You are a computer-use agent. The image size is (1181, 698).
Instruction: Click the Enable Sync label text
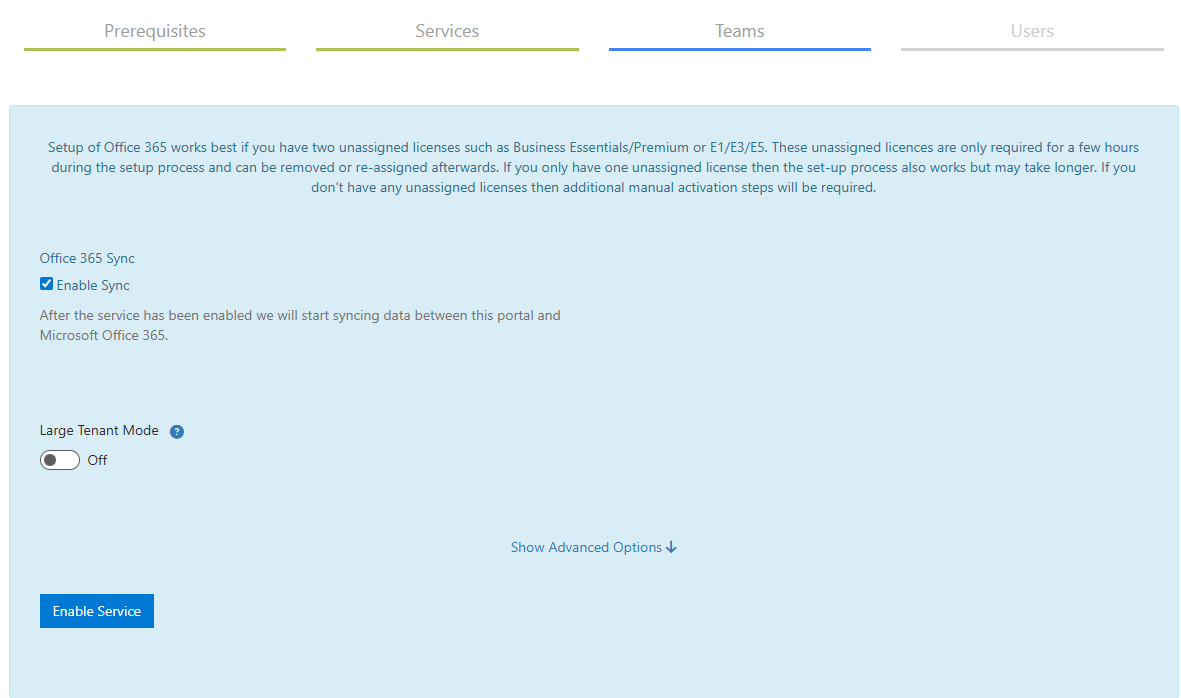click(93, 286)
